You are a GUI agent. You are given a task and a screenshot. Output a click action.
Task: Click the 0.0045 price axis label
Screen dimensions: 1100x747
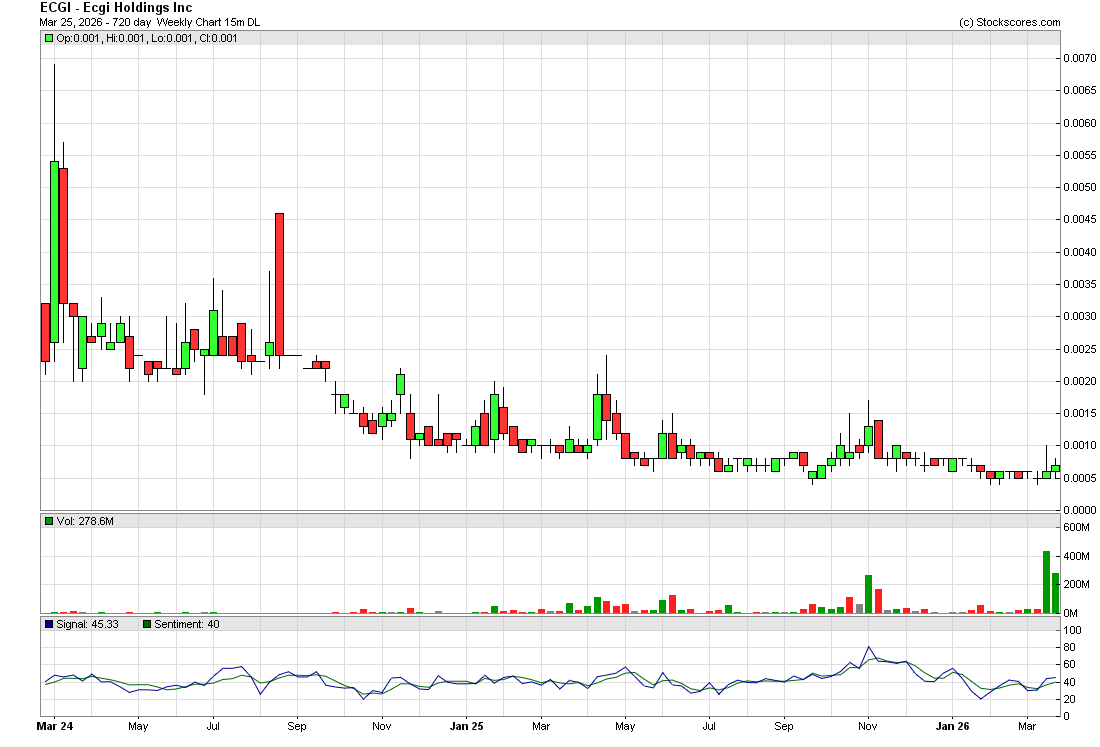(x=1079, y=220)
